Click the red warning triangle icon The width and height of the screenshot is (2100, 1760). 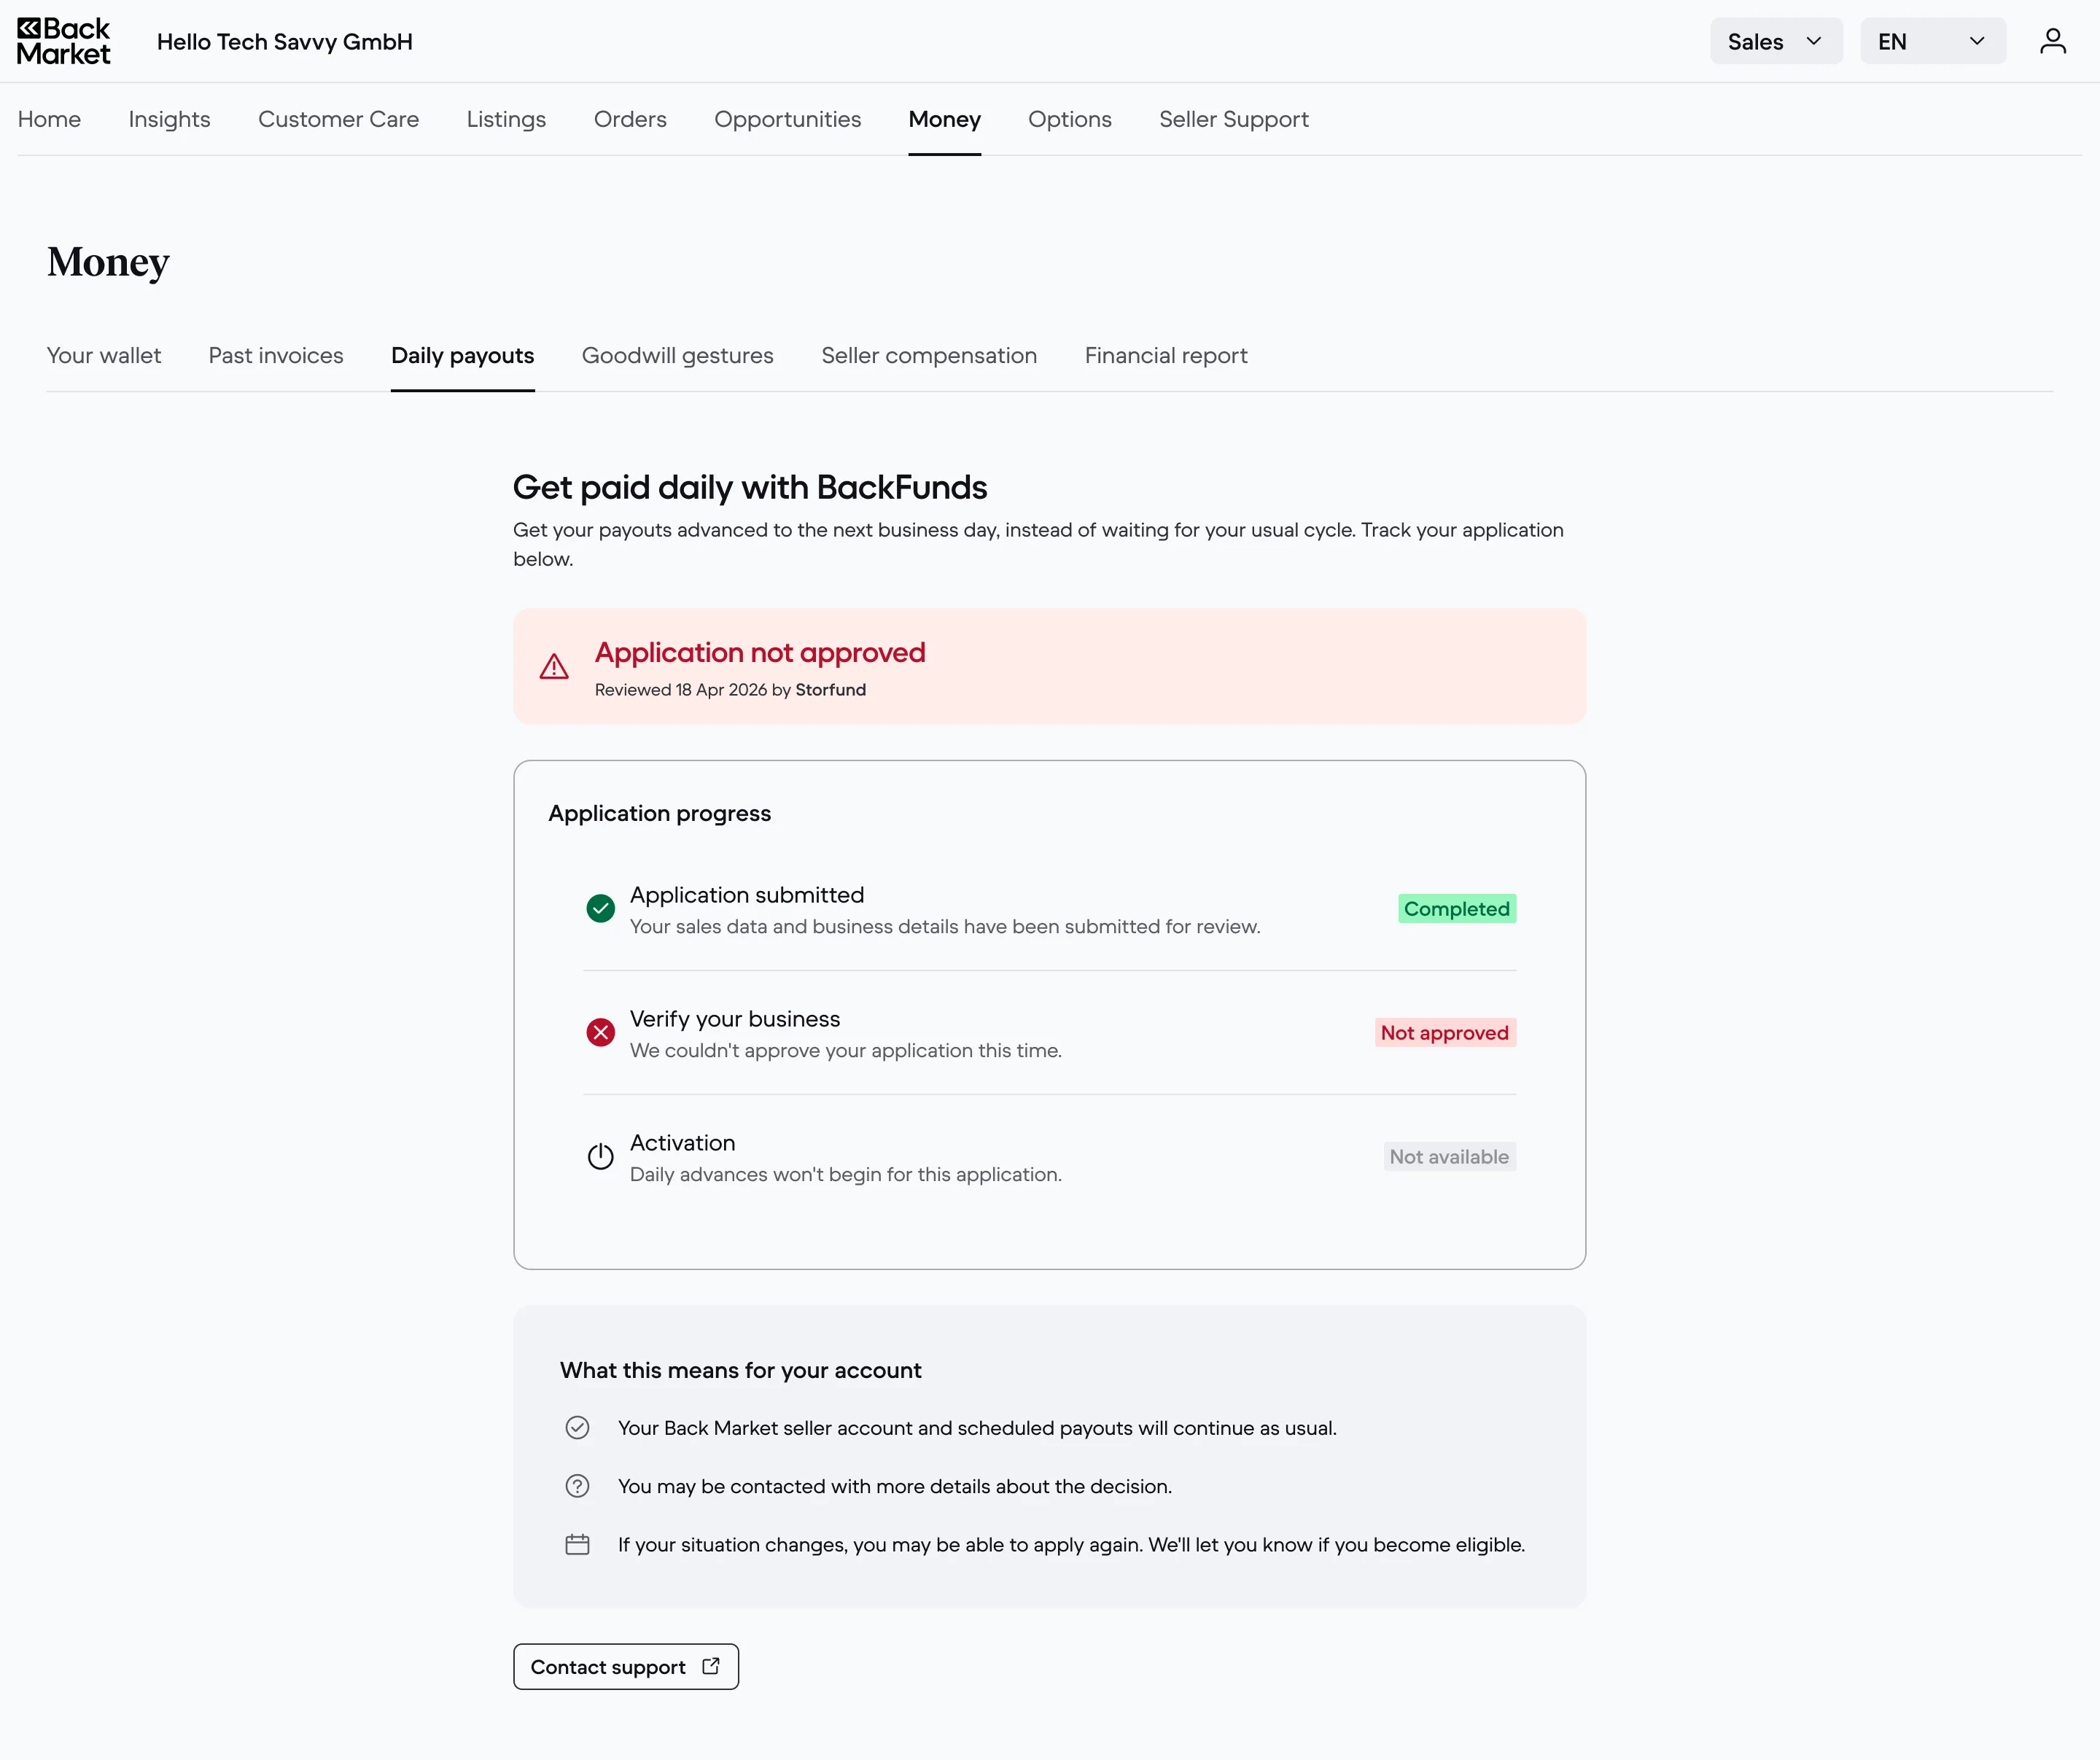click(x=554, y=666)
